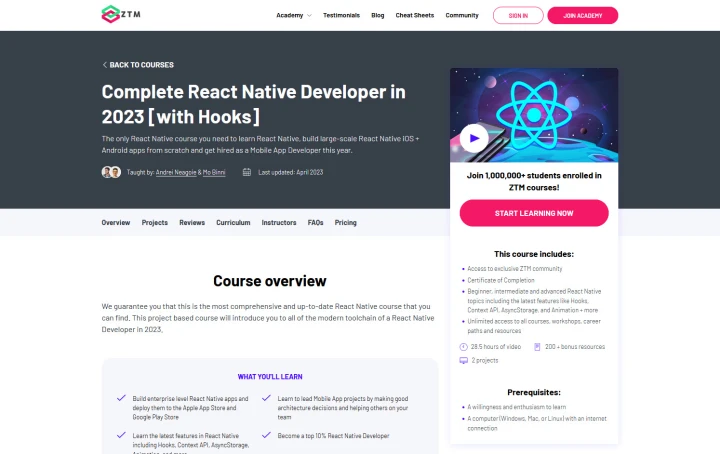Click 'Unlimited access to all courses' item

[x=534, y=326]
